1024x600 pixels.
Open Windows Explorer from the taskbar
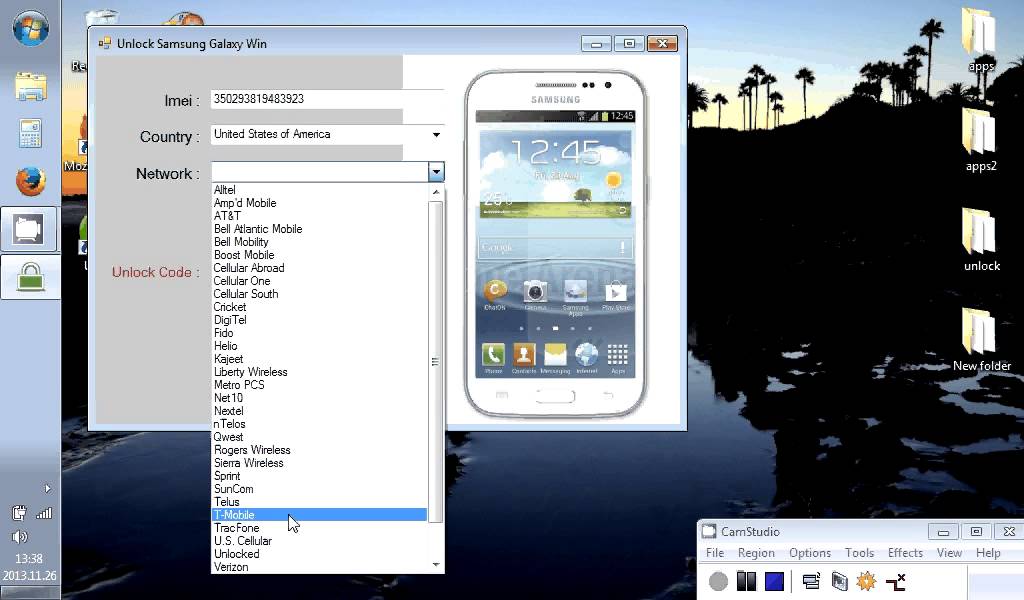tap(30, 87)
